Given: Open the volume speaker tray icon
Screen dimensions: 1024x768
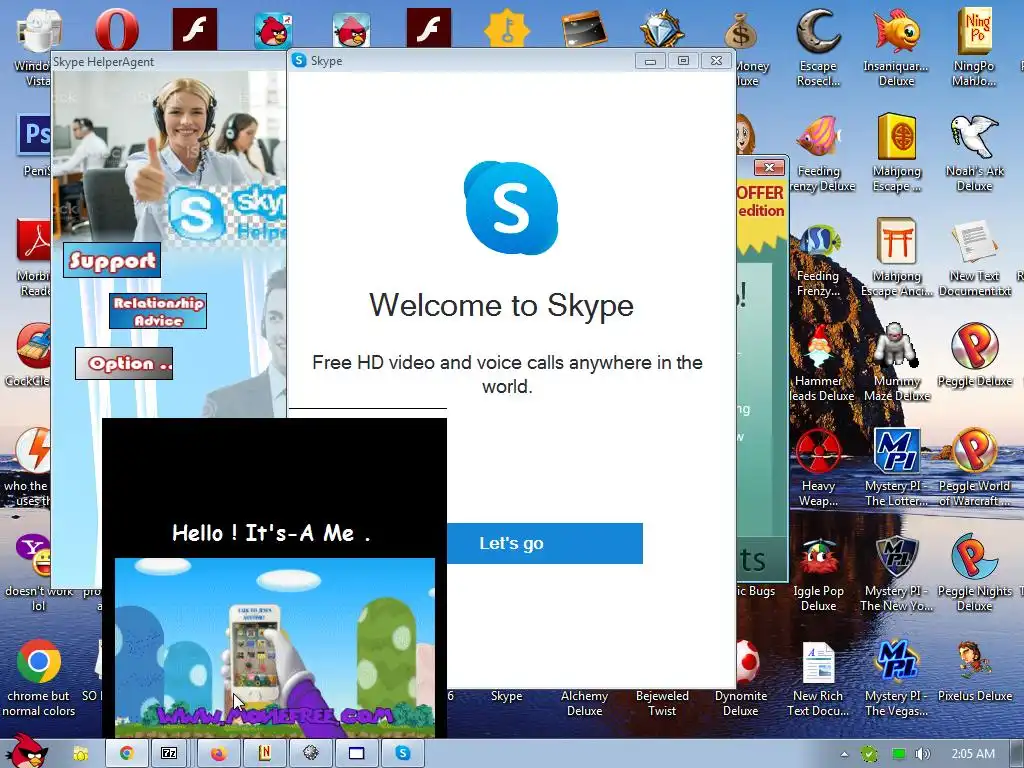Looking at the screenshot, I should pos(923,754).
